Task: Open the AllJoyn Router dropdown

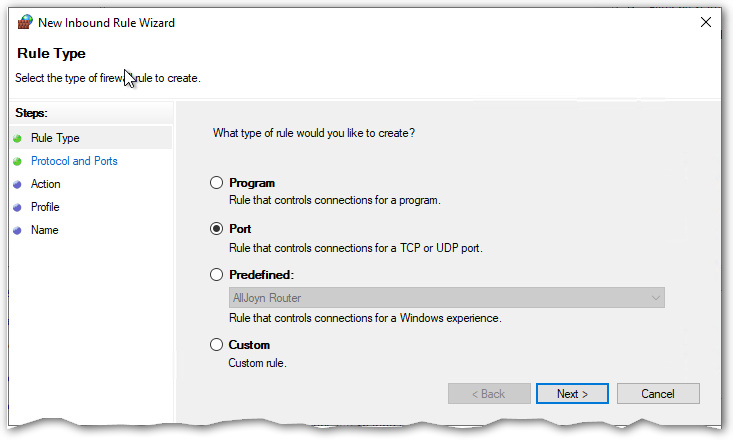Action: click(446, 297)
